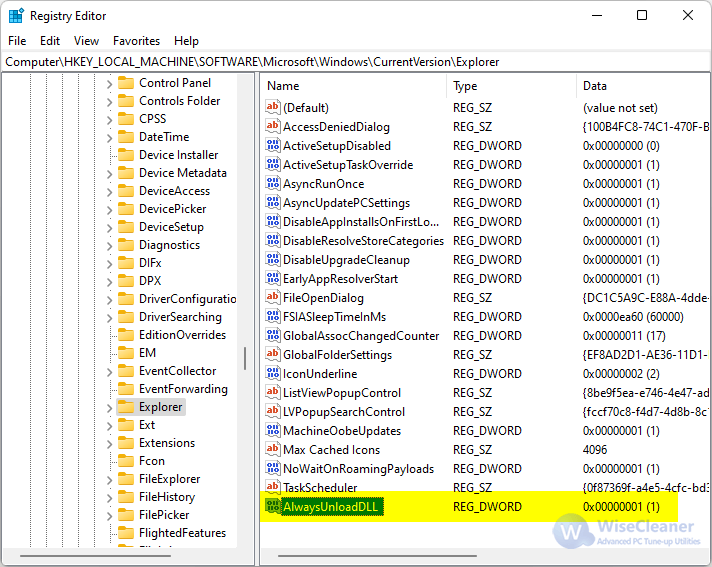
Task: Click the tree pane horizontal scrollbar
Action: [x=95, y=556]
